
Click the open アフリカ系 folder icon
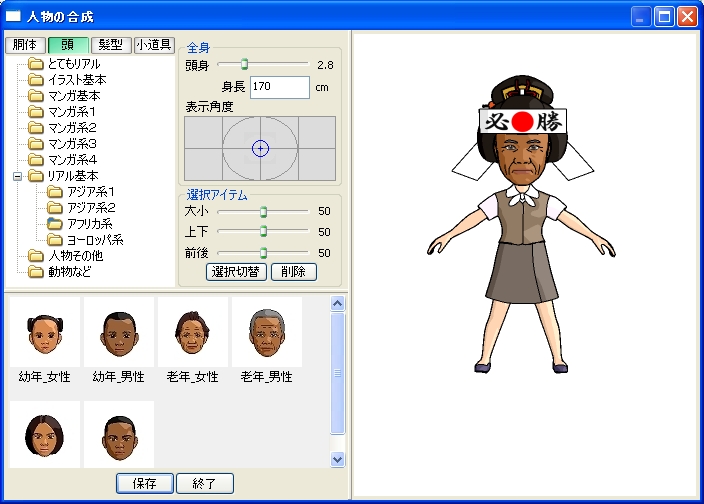tap(55, 224)
